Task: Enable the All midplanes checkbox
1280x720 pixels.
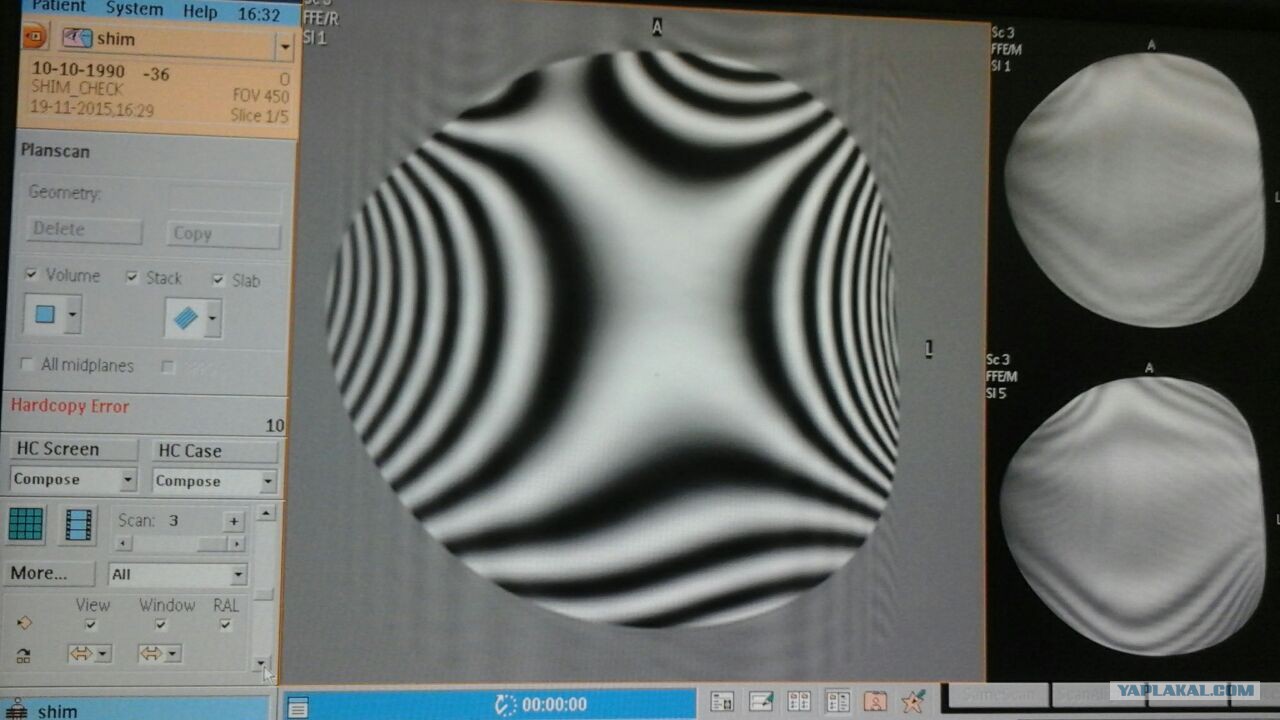Action: point(27,364)
